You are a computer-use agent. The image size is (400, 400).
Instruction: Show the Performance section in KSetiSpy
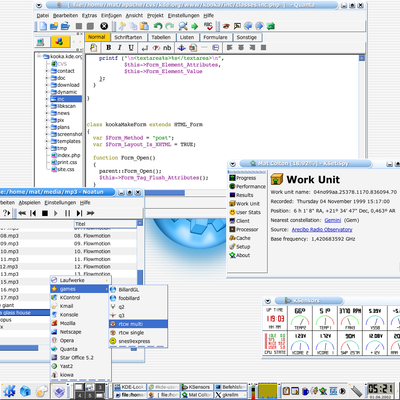point(247,187)
